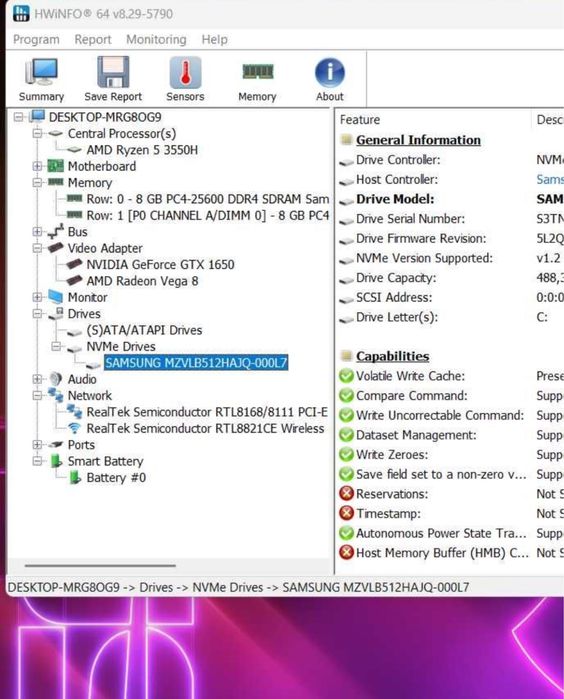Select Row: 1 [P0 CHANNEL A/DIMM 0]

point(208,215)
